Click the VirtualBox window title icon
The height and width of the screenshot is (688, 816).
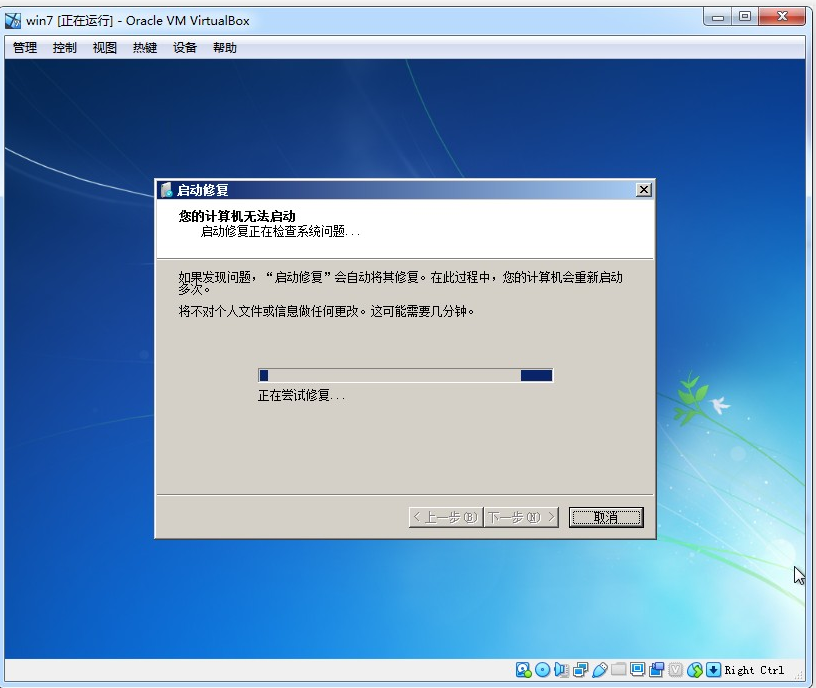(13, 21)
